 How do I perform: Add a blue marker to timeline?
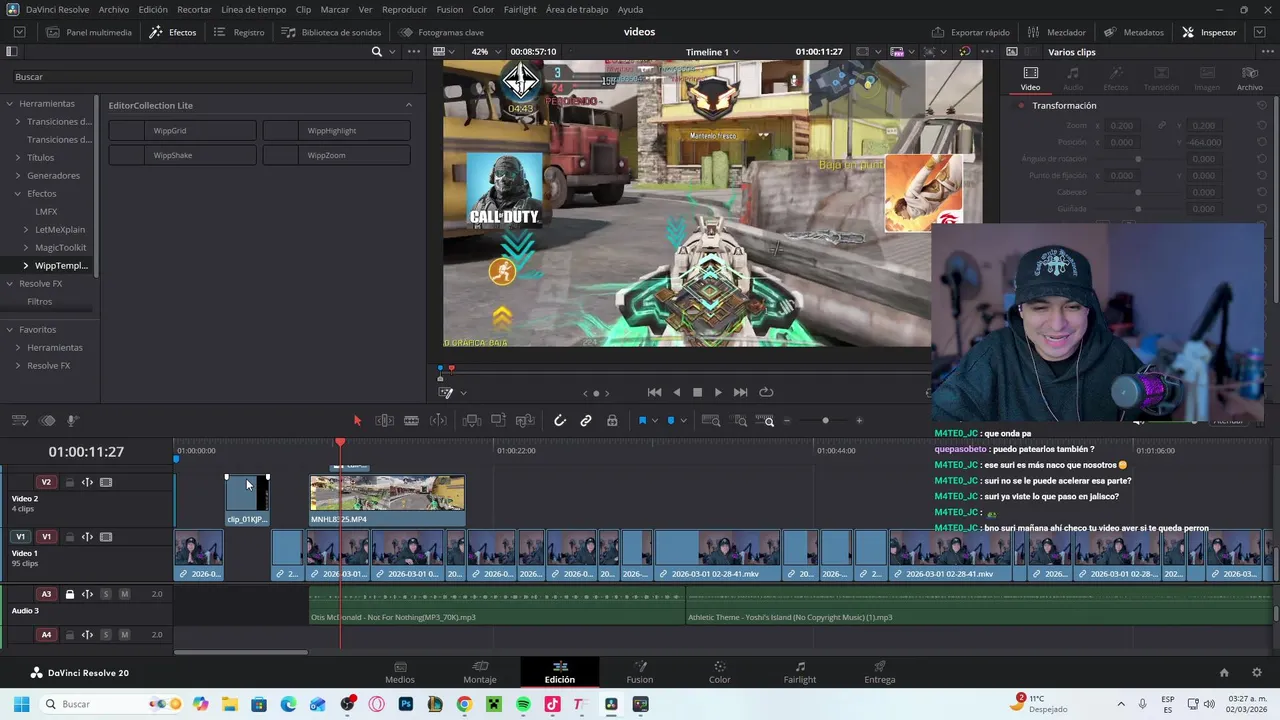pos(671,421)
